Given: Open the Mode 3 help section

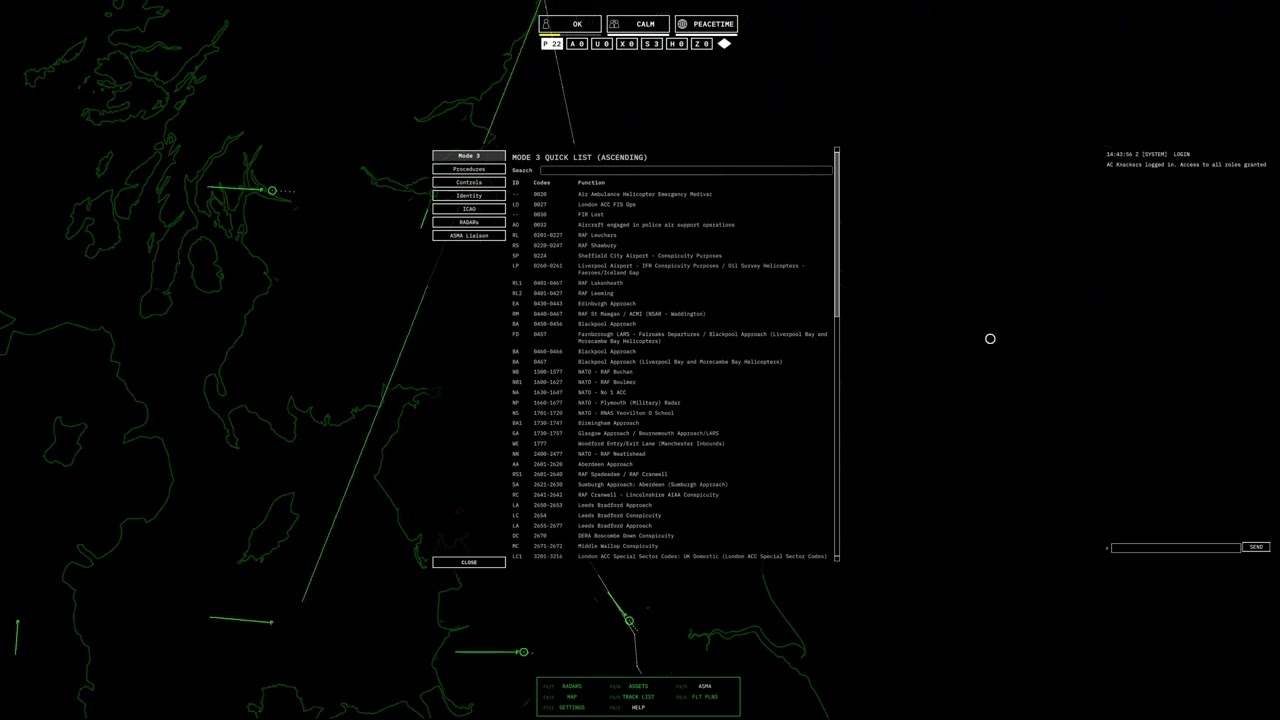Looking at the screenshot, I should (469, 156).
